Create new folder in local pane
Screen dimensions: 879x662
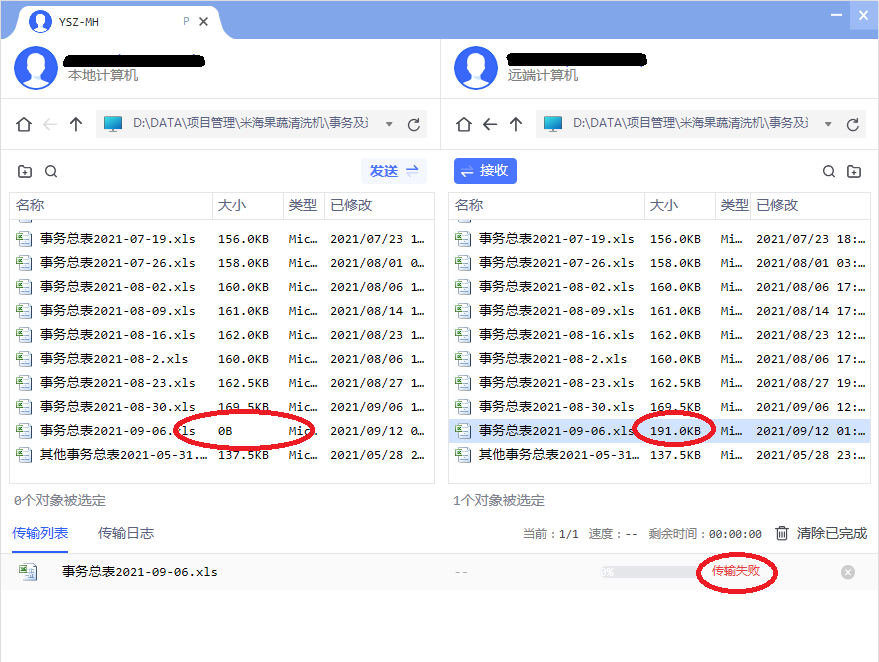25,172
